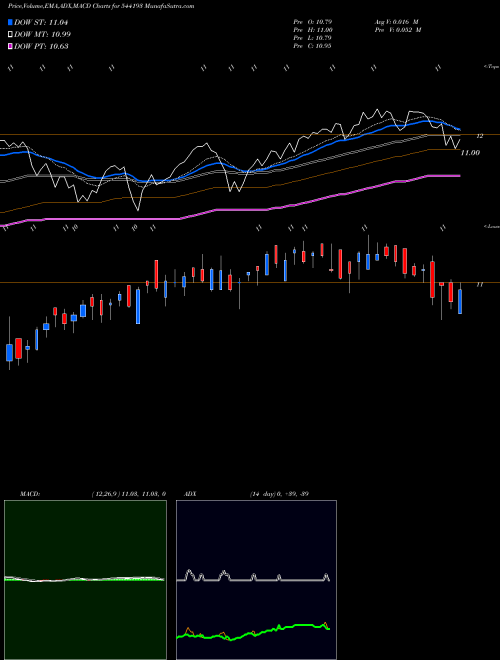The height and width of the screenshot is (660, 500).
Task: Click the ADX (14 day) values text
Action: tap(278, 494)
